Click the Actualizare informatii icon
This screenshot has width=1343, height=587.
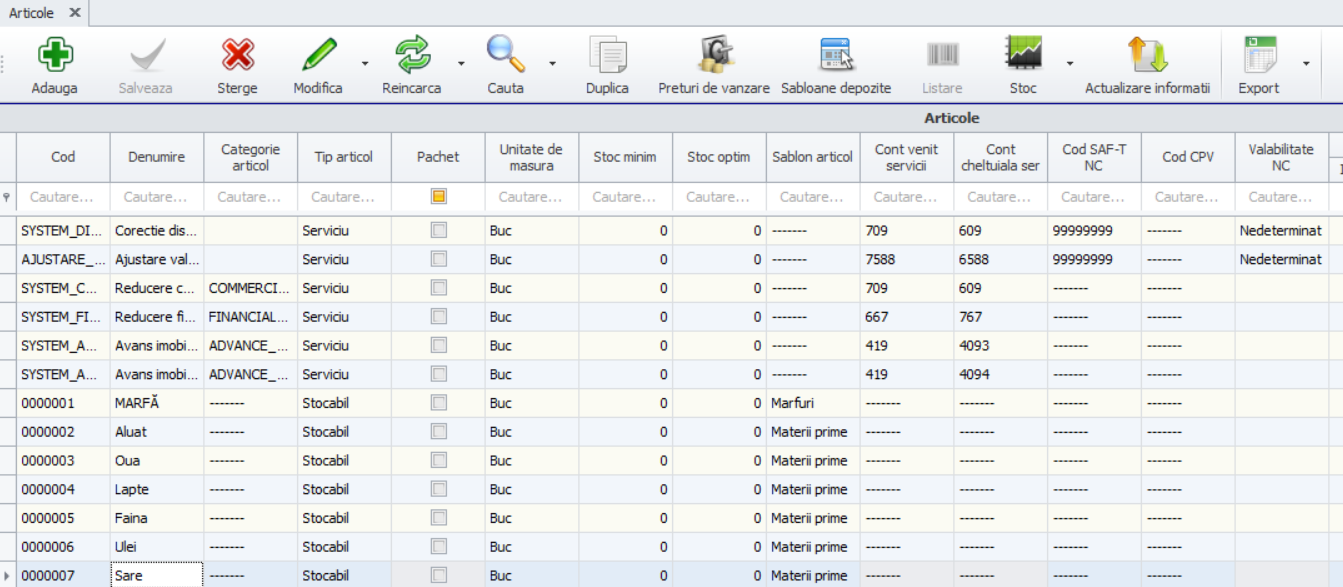pos(1147,55)
